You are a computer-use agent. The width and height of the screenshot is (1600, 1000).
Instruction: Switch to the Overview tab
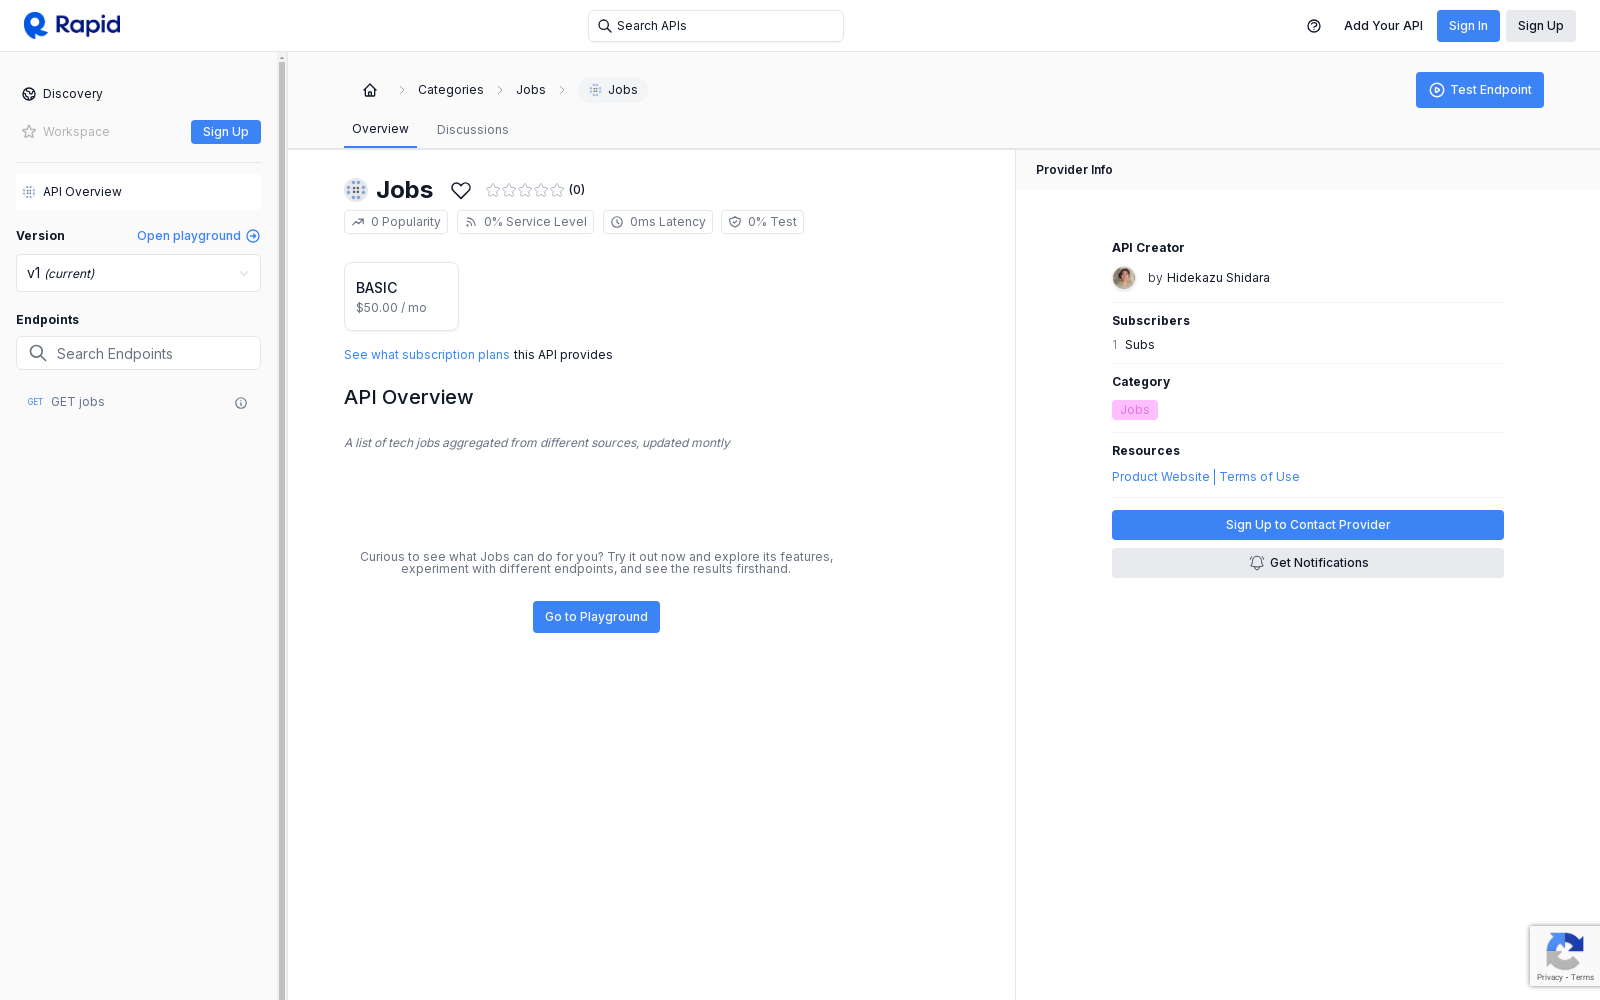[380, 129]
